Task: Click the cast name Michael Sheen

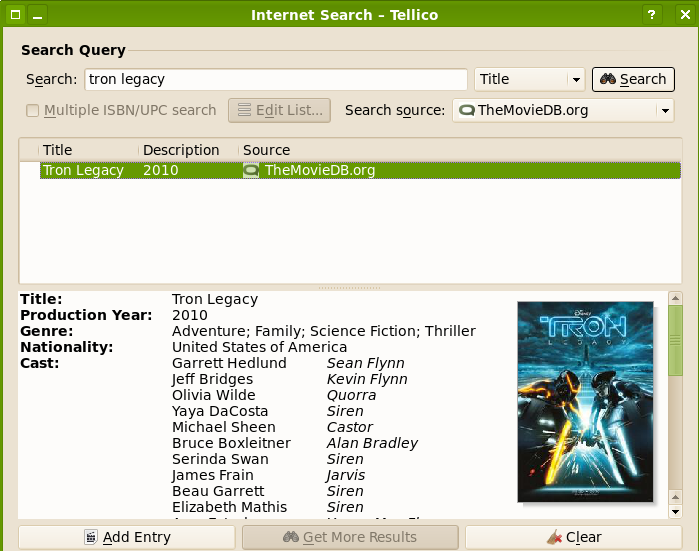Action: click(x=224, y=427)
